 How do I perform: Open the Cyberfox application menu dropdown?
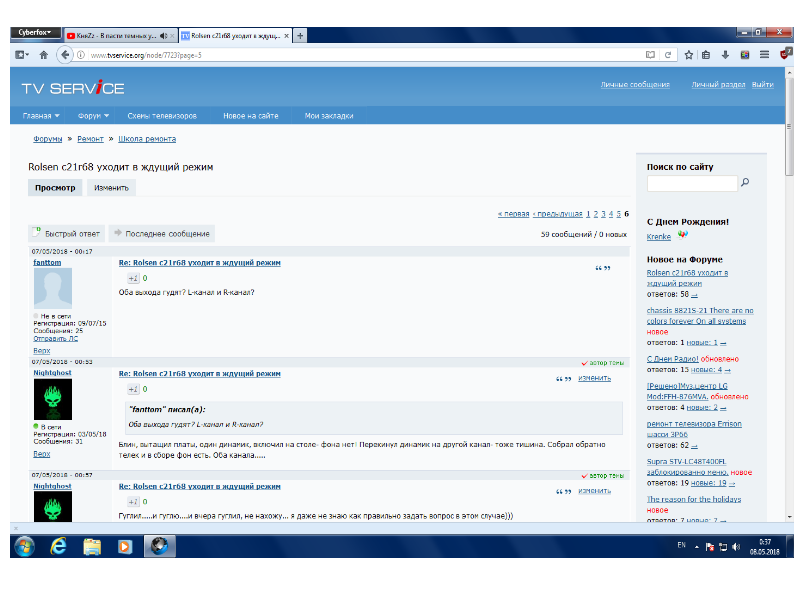point(34,32)
